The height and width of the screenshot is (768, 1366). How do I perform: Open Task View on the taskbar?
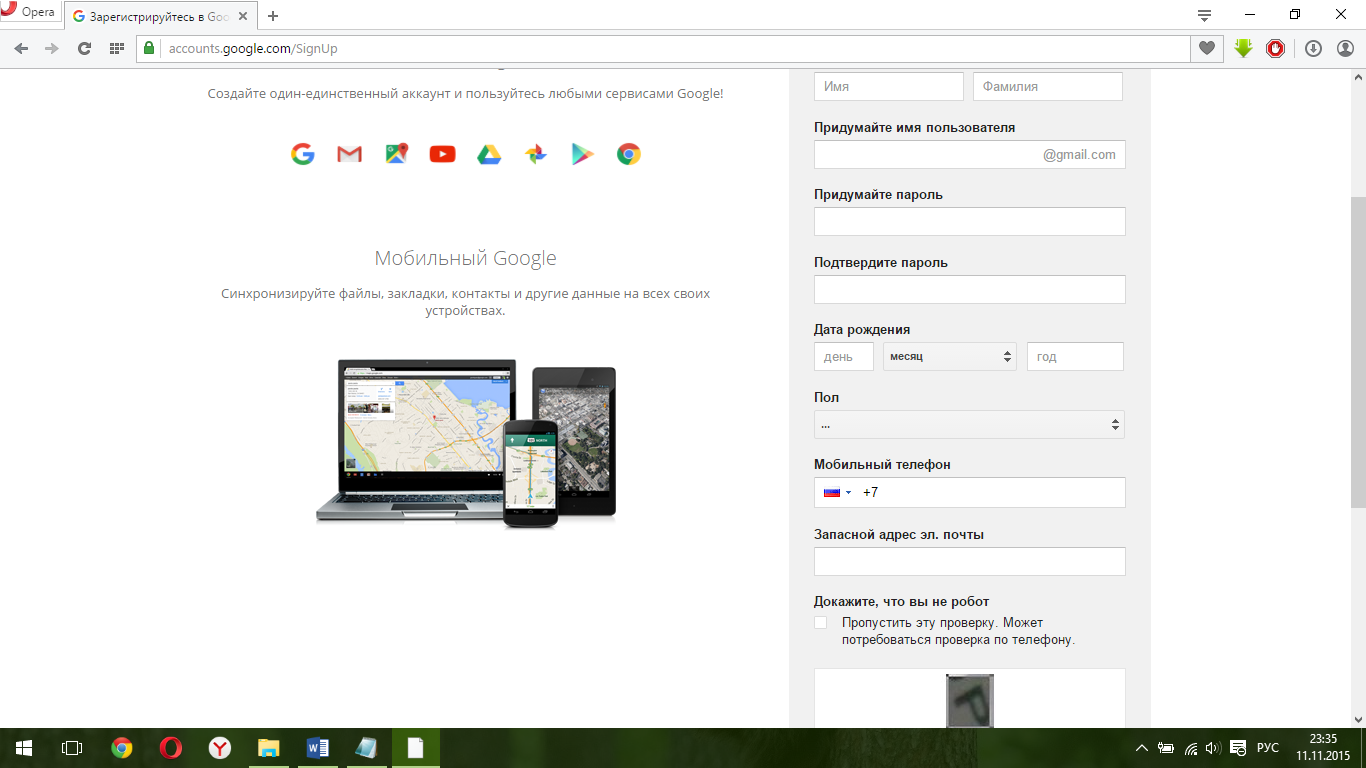coord(71,748)
